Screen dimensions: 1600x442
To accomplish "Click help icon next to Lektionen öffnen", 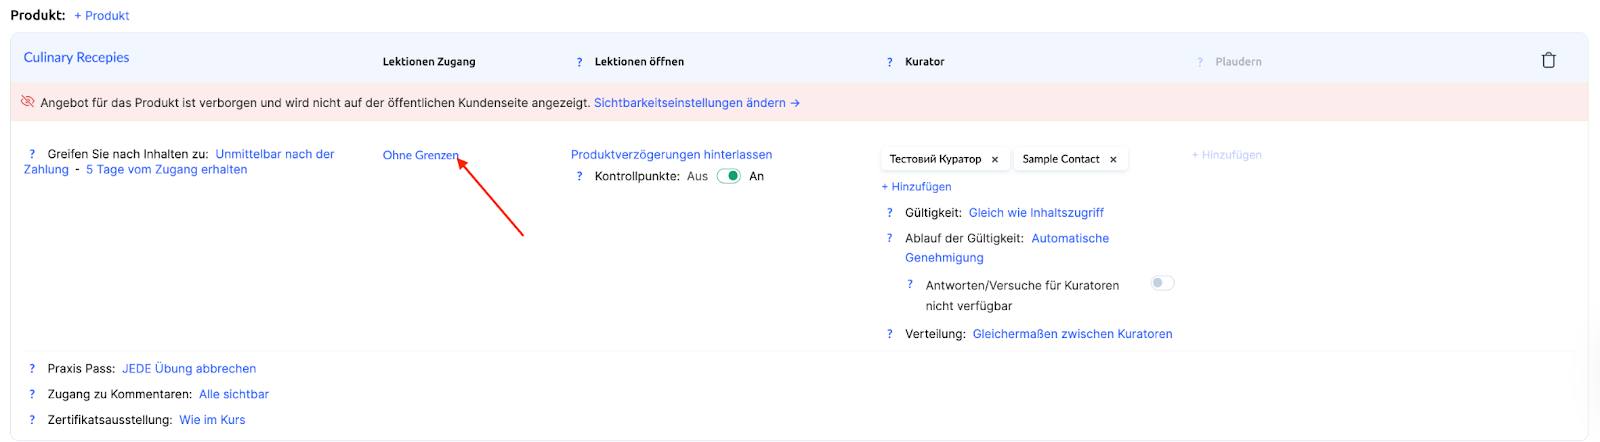I will pyautogui.click(x=579, y=62).
